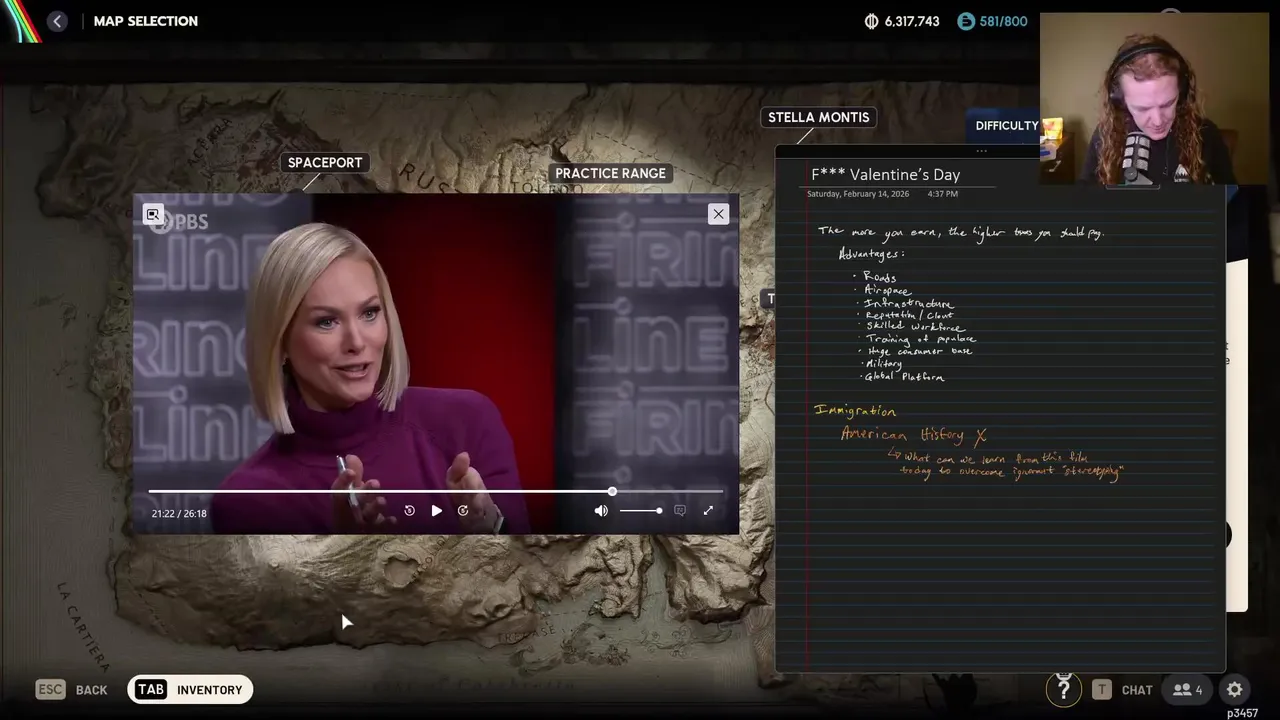Toggle closed captions on the video
1280x720 pixels.
point(680,511)
